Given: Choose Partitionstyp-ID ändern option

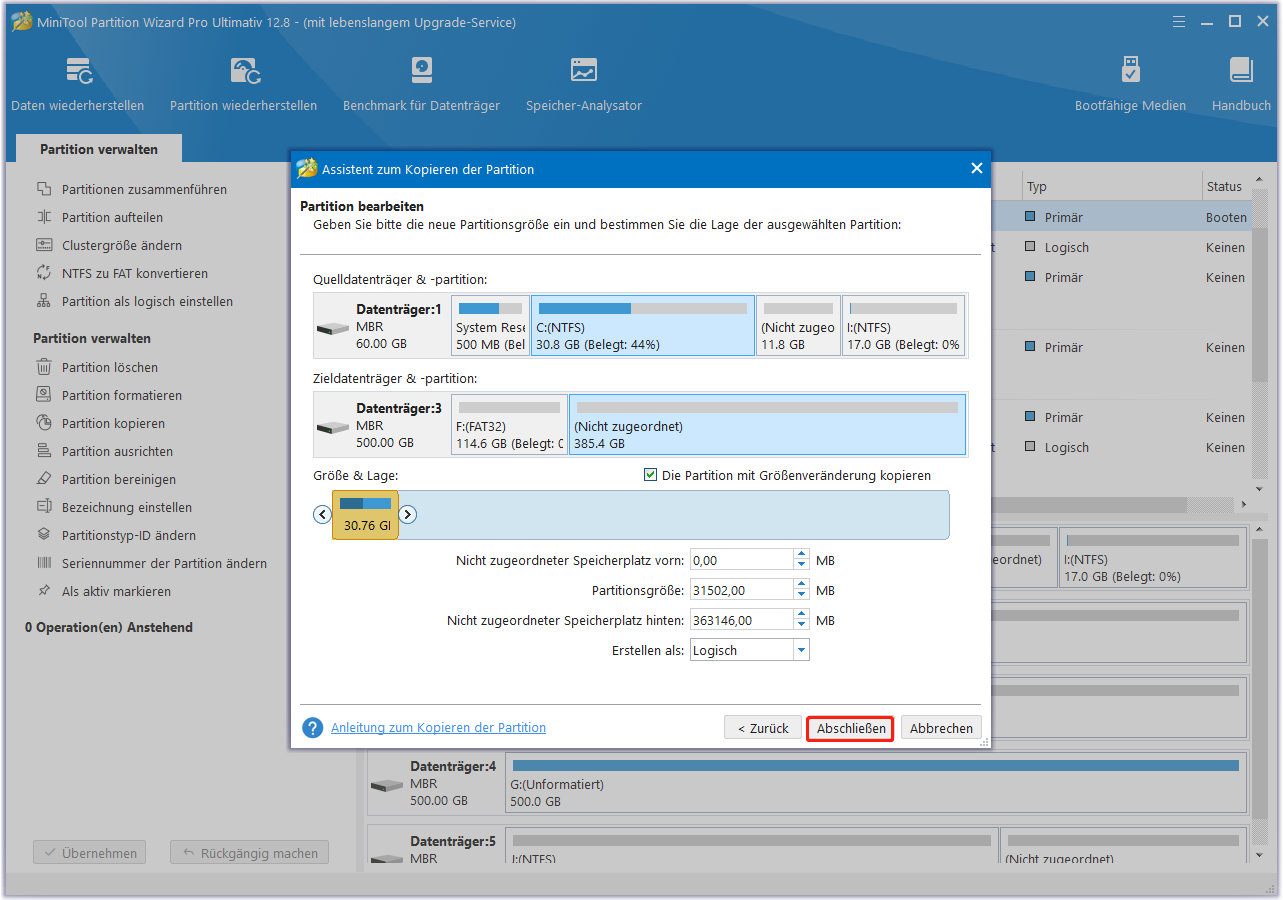Looking at the screenshot, I should point(129,535).
